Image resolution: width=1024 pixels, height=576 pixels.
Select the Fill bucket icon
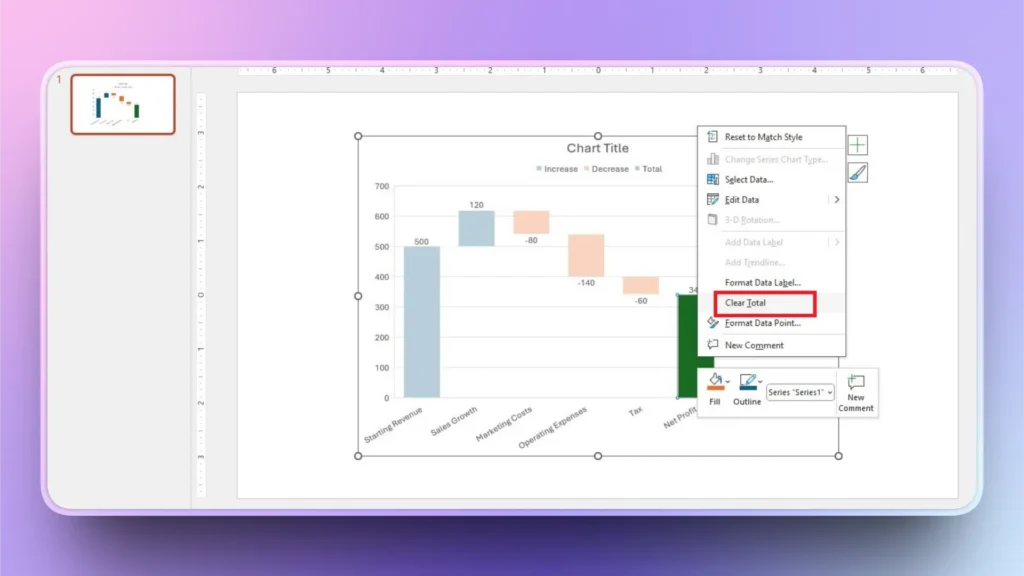(714, 379)
